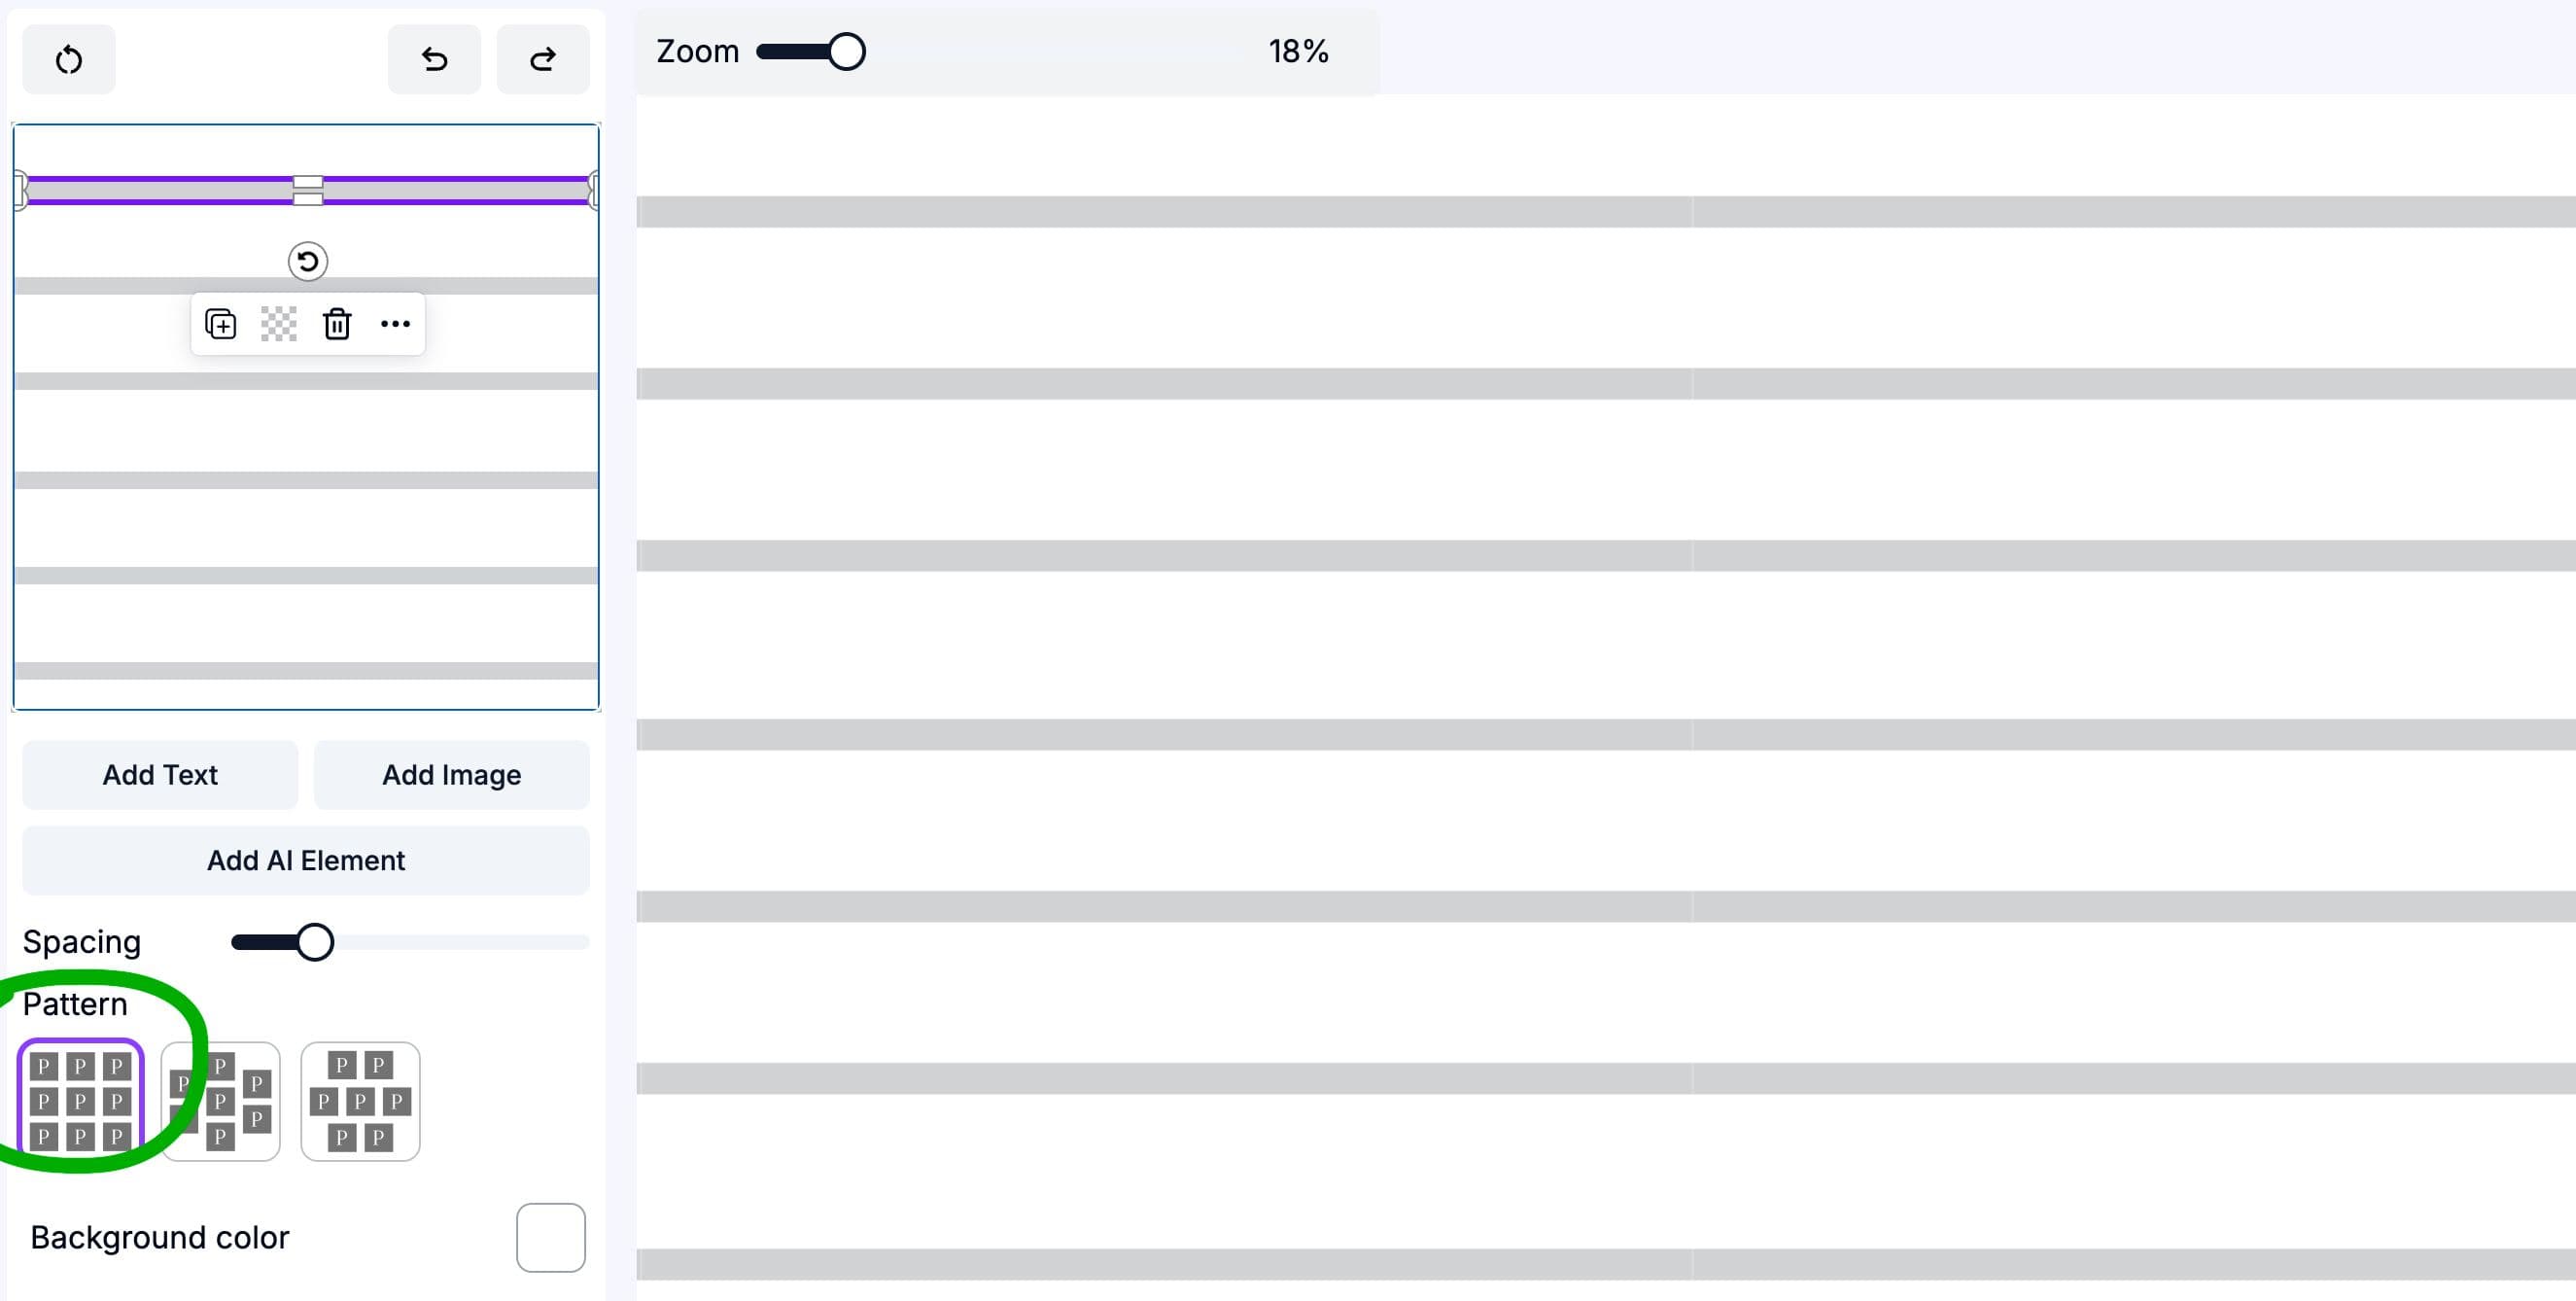This screenshot has height=1301, width=2576.
Task: Select the straight grid pattern option
Action: coord(80,1100)
